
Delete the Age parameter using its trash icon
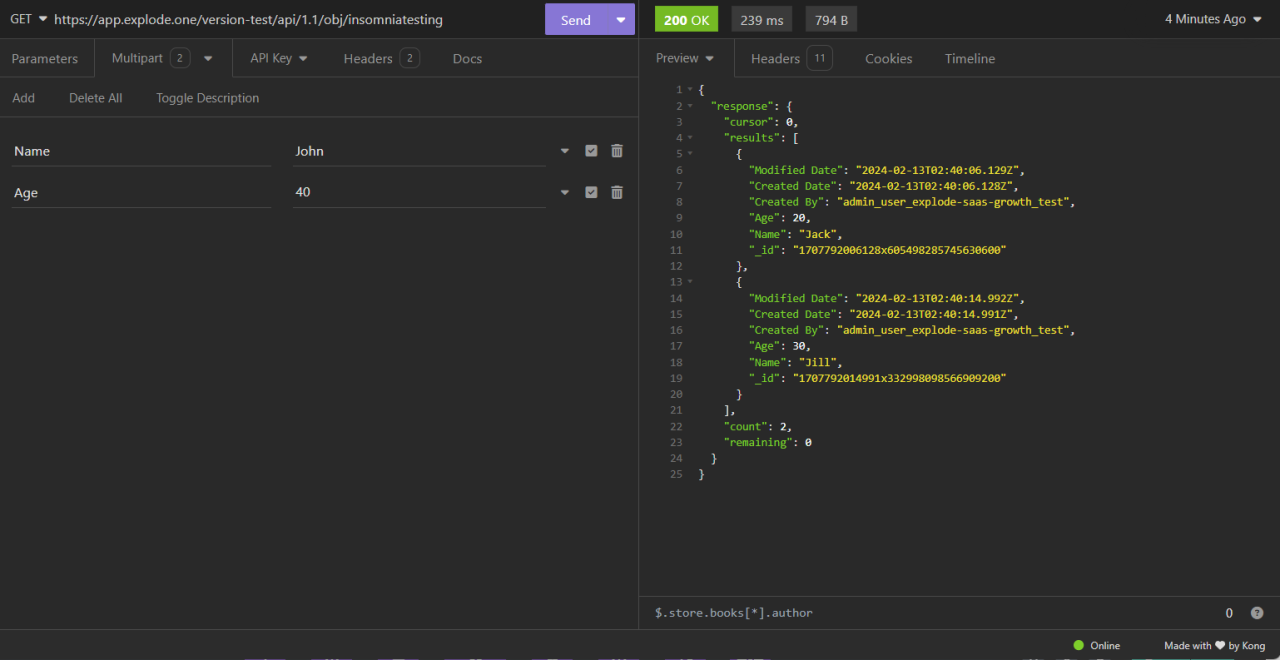[617, 191]
